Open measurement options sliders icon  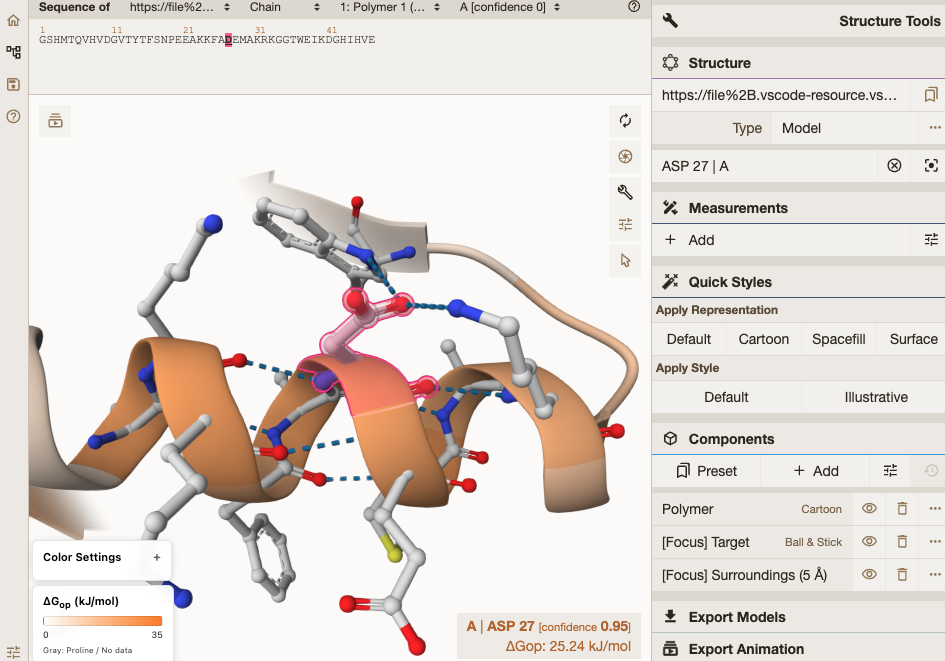pyautogui.click(x=931, y=240)
